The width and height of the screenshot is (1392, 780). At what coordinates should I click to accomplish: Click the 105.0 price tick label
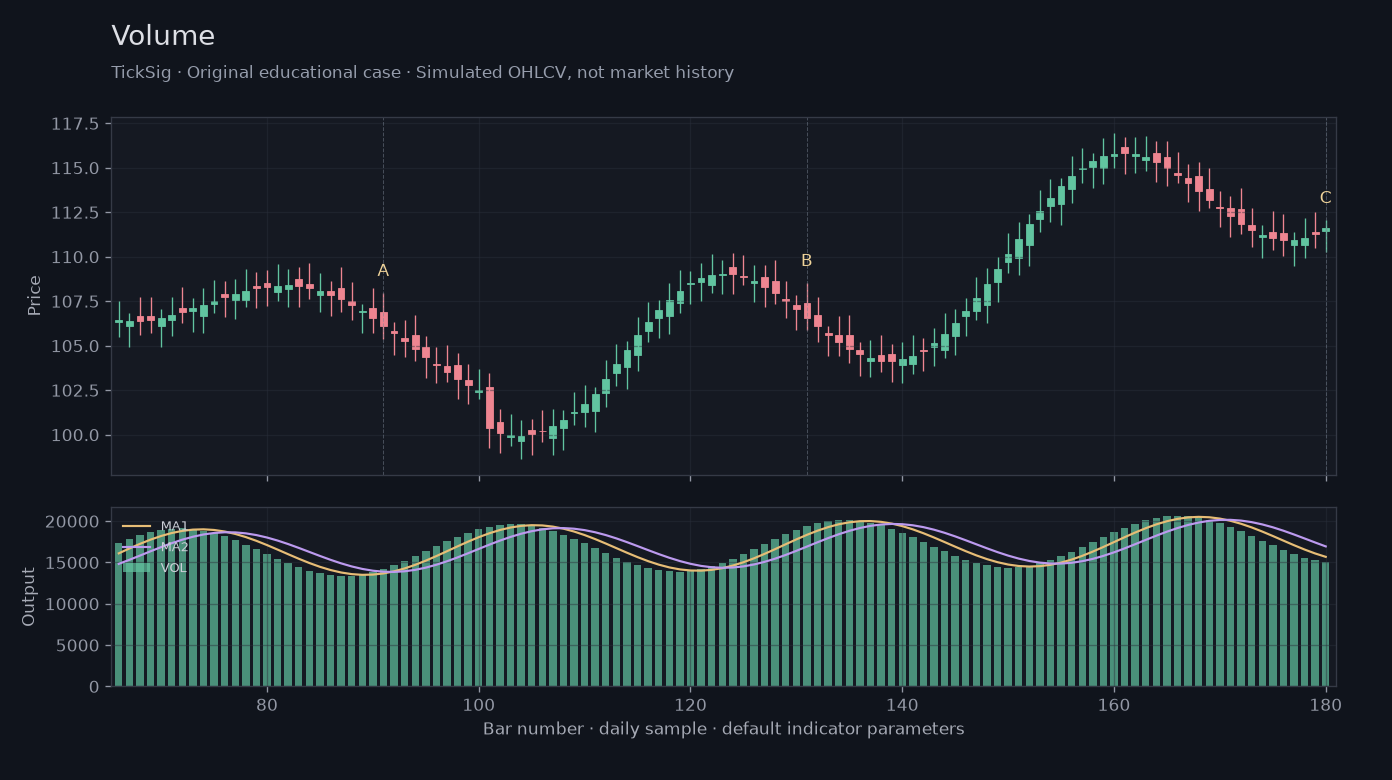point(75,346)
